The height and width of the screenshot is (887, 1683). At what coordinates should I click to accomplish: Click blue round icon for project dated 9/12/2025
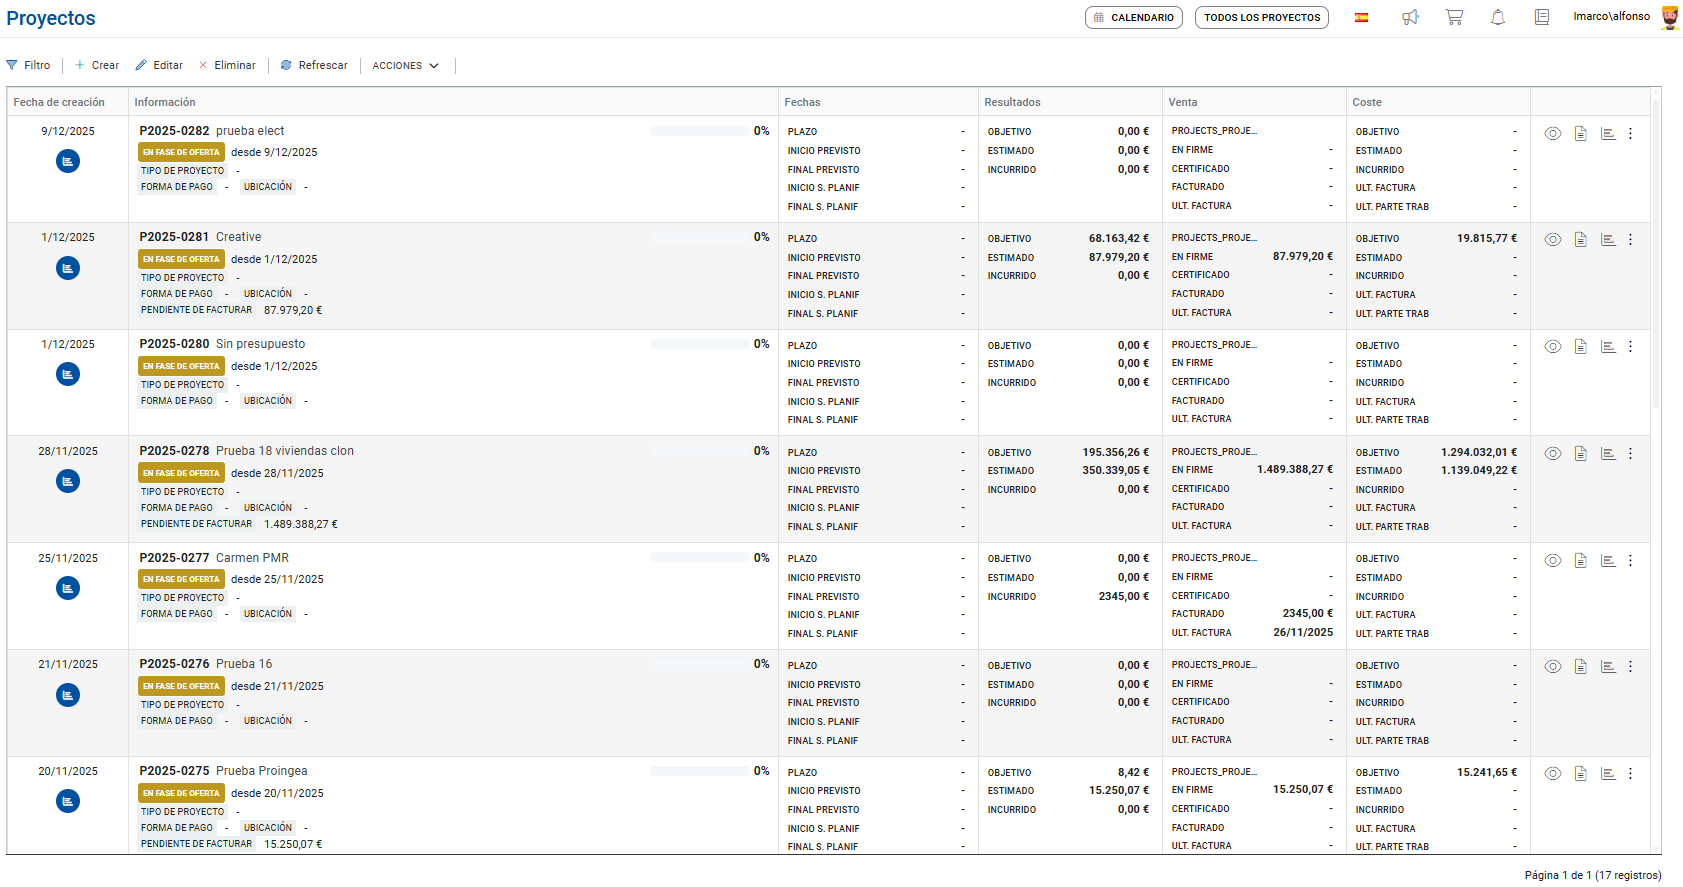(x=68, y=161)
